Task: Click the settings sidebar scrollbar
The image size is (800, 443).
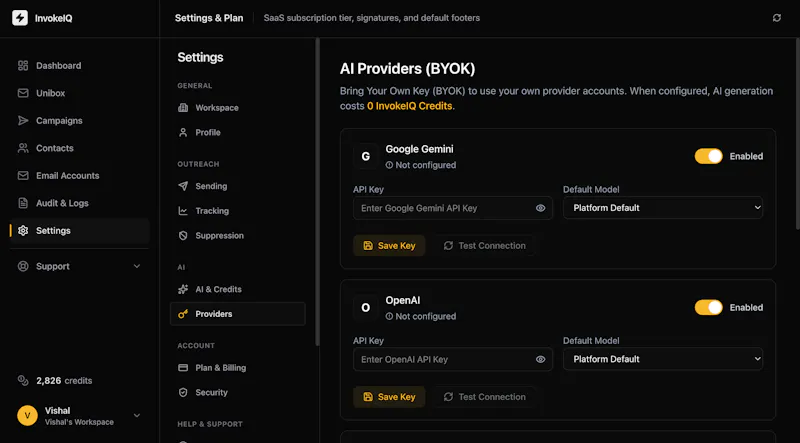Action: (317, 191)
